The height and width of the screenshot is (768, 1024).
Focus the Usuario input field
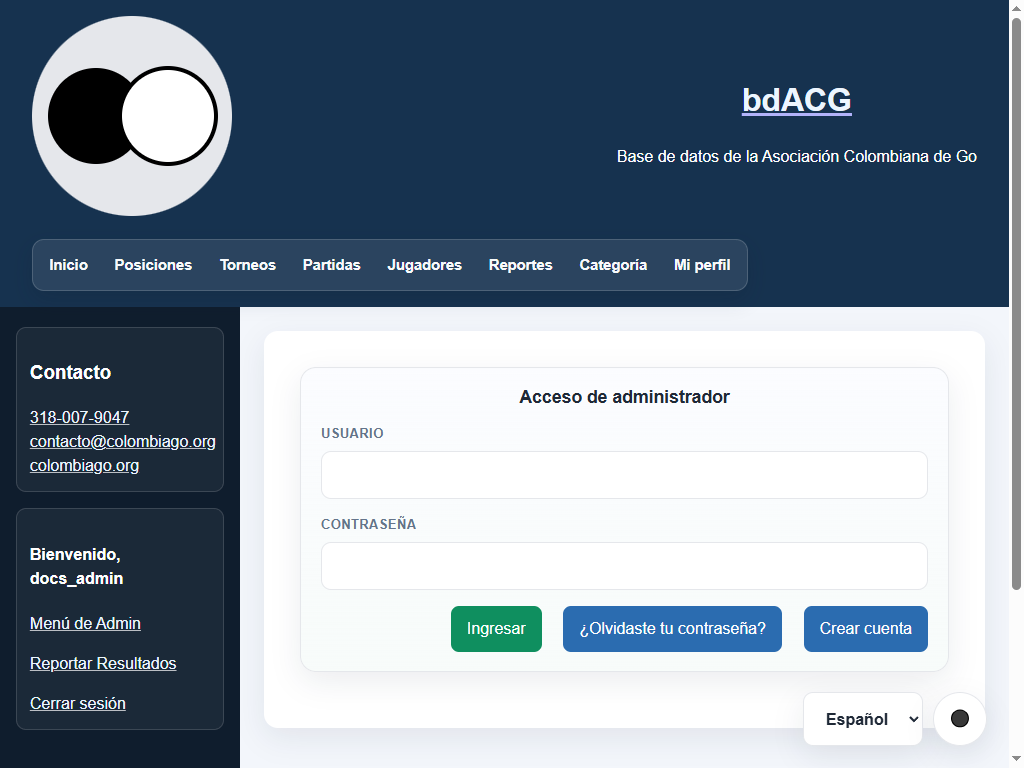tap(624, 475)
